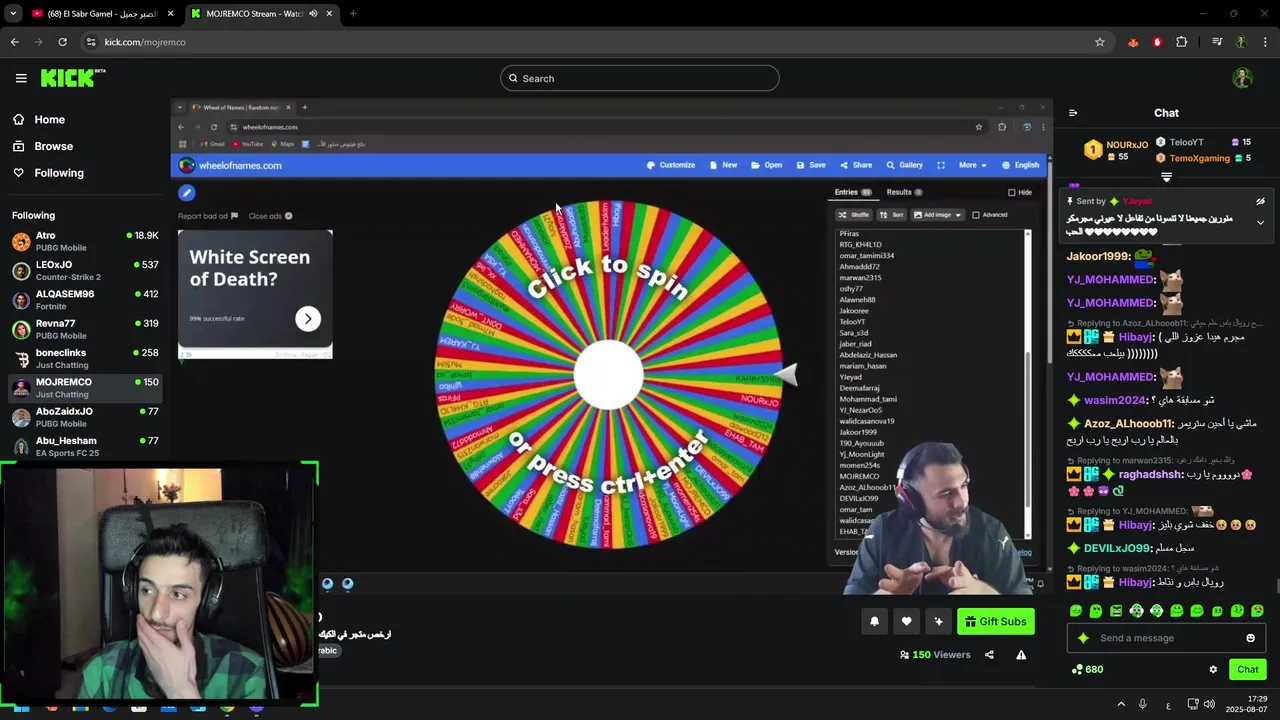Viewport: 1280px width, 720px height.
Task: Switch to the Results tab
Action: point(904,192)
